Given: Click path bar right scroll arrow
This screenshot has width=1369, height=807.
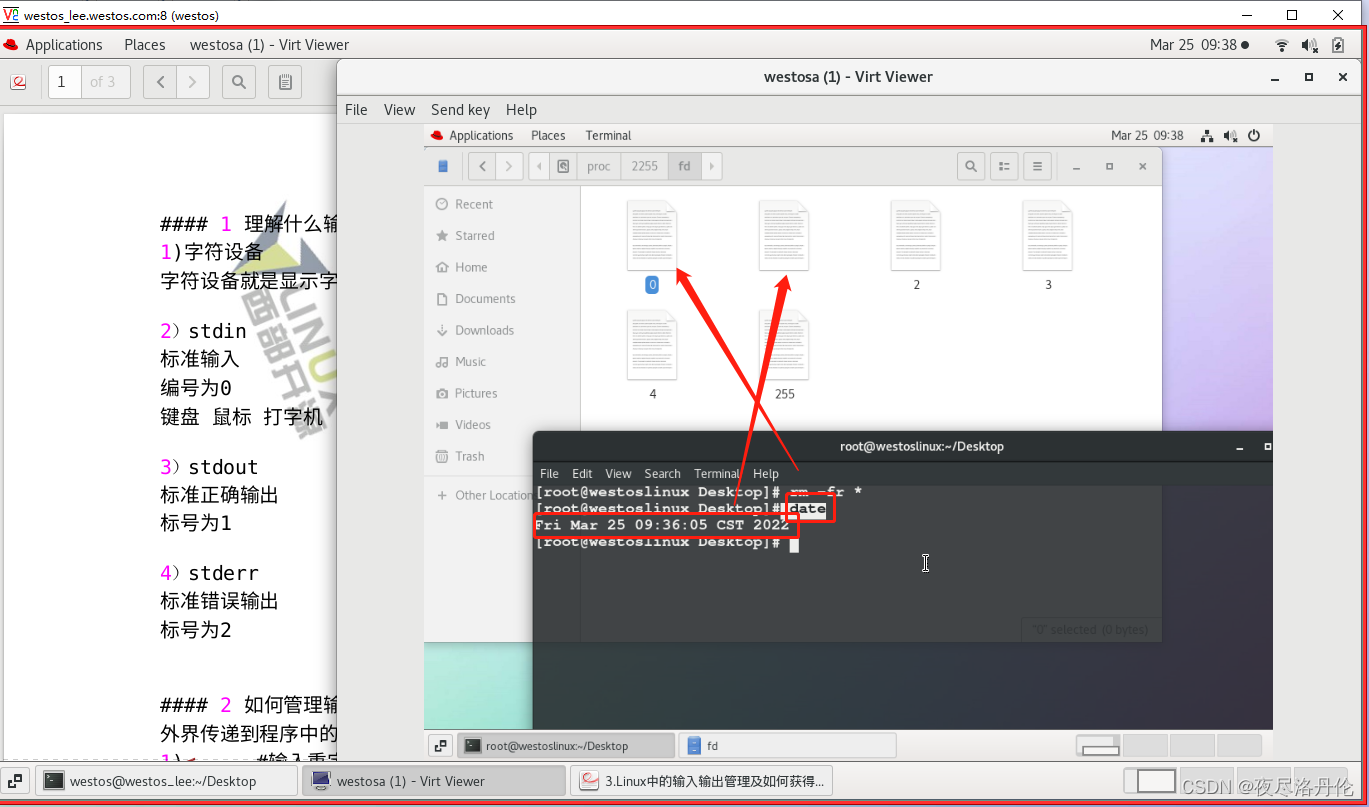Looking at the screenshot, I should coord(712,166).
